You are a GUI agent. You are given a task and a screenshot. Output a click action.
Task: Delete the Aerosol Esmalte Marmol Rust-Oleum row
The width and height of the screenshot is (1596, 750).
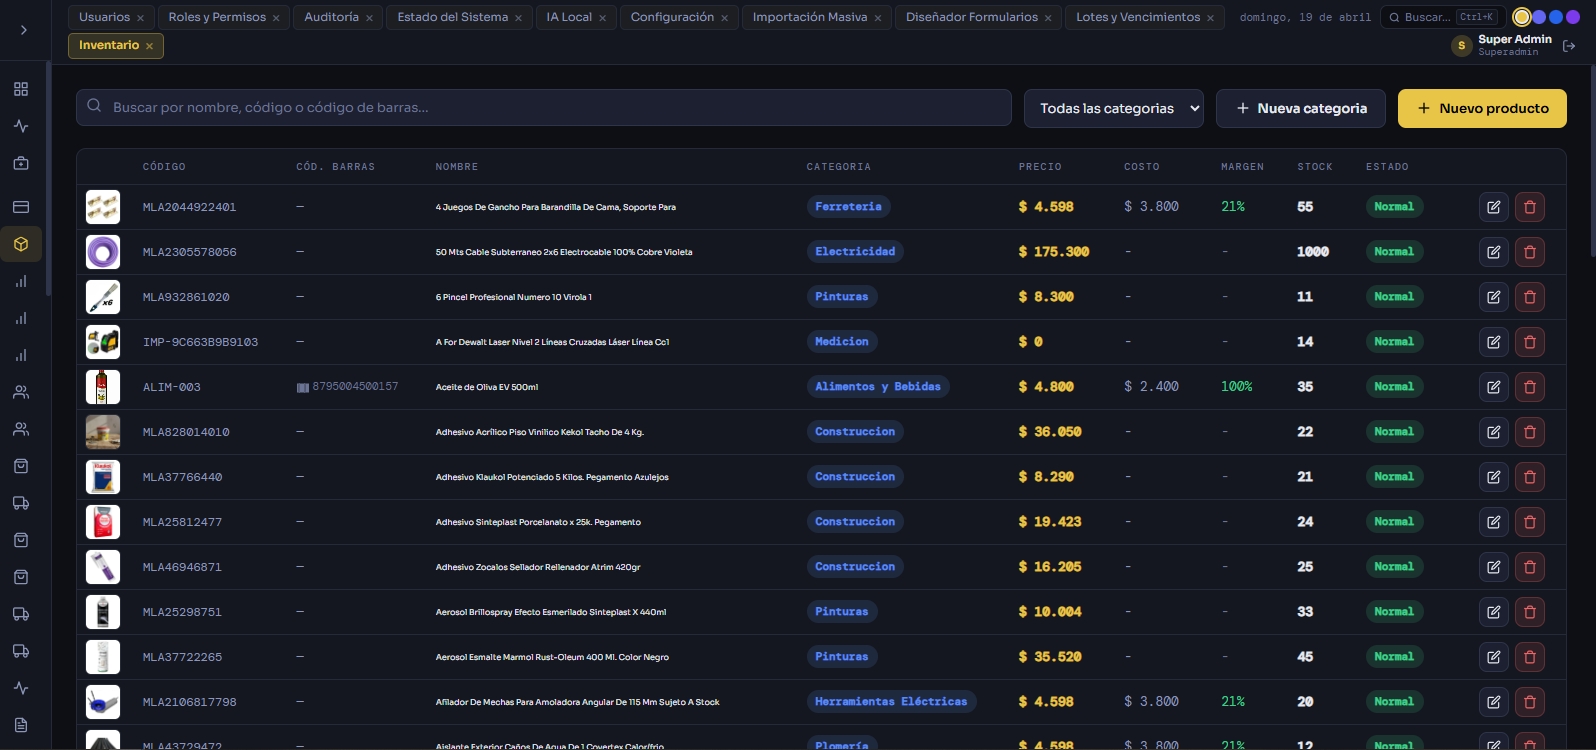[x=1529, y=657]
